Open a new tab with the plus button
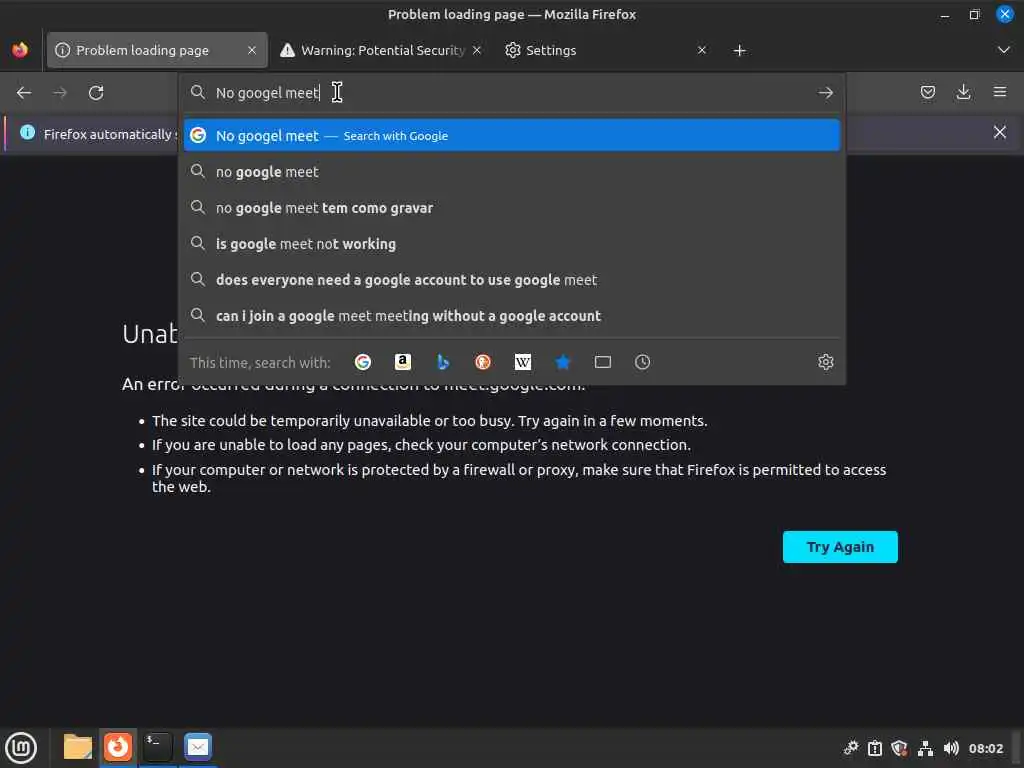Screen dimensions: 1024x768 pos(739,50)
